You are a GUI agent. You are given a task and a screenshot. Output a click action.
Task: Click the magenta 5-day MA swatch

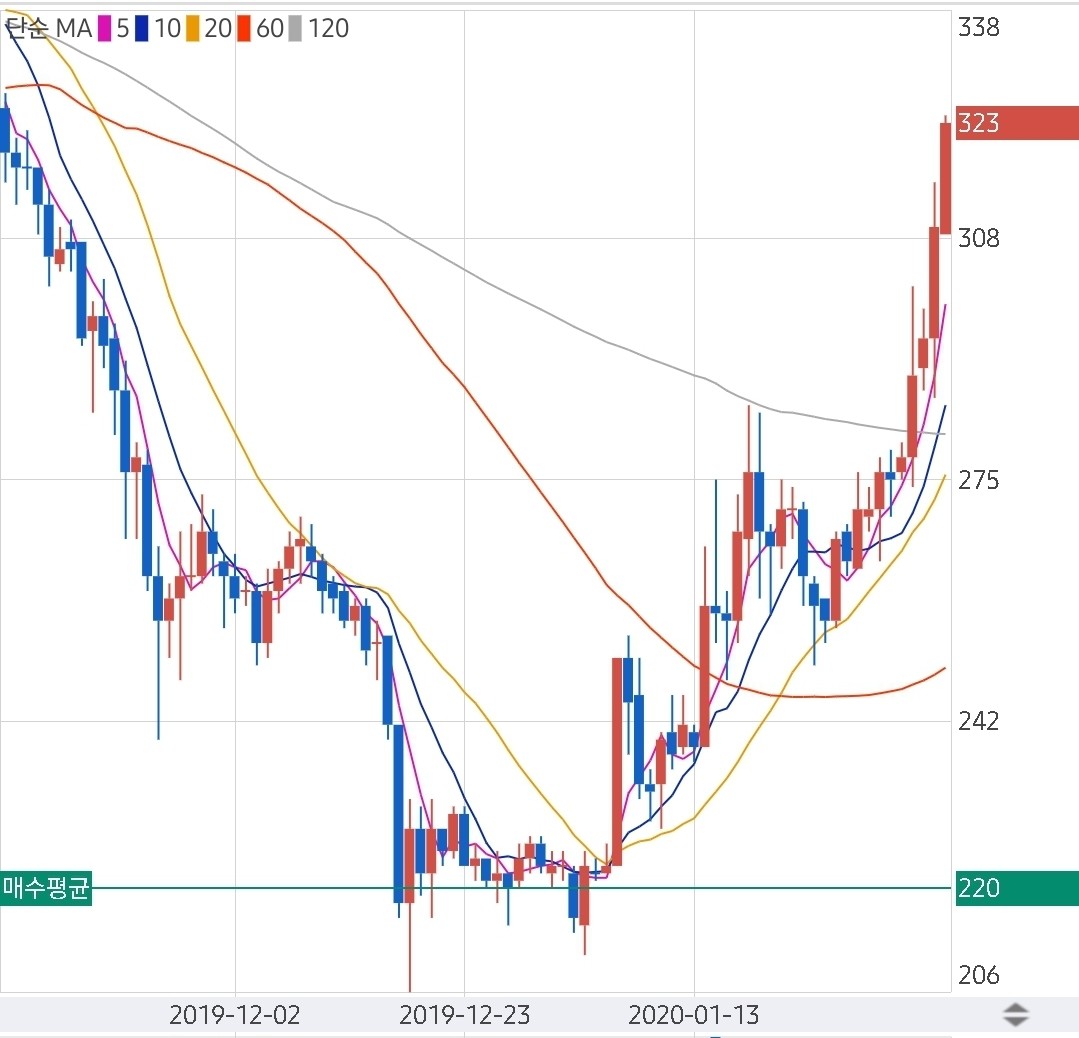coord(104,29)
